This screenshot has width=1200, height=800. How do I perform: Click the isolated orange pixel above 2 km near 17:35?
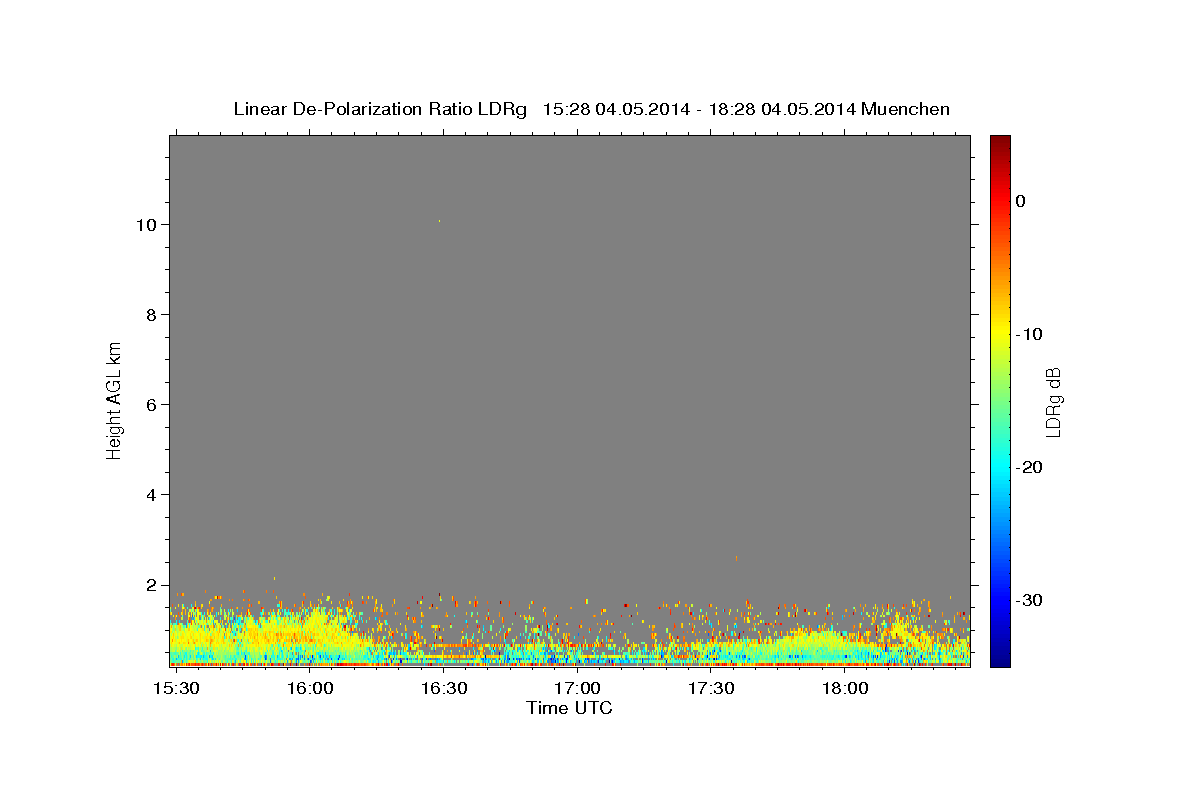click(x=737, y=558)
